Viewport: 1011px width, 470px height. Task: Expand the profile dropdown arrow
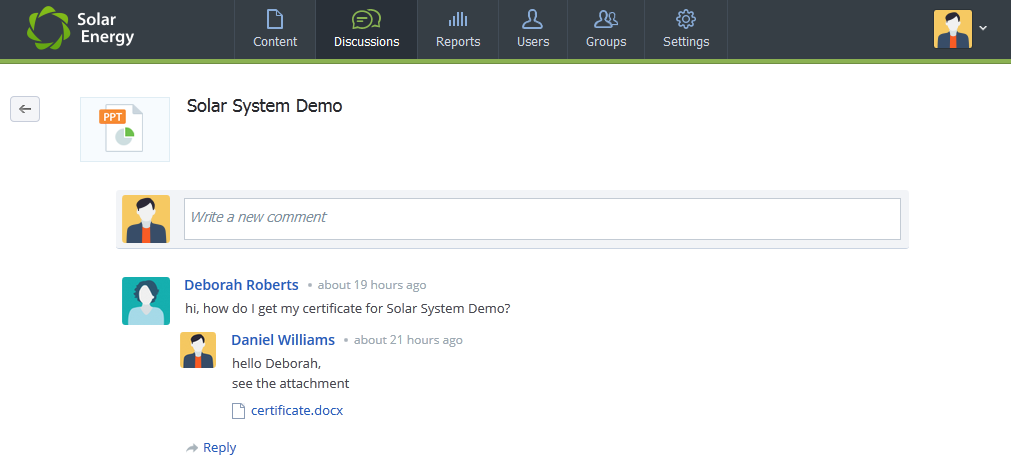click(983, 28)
